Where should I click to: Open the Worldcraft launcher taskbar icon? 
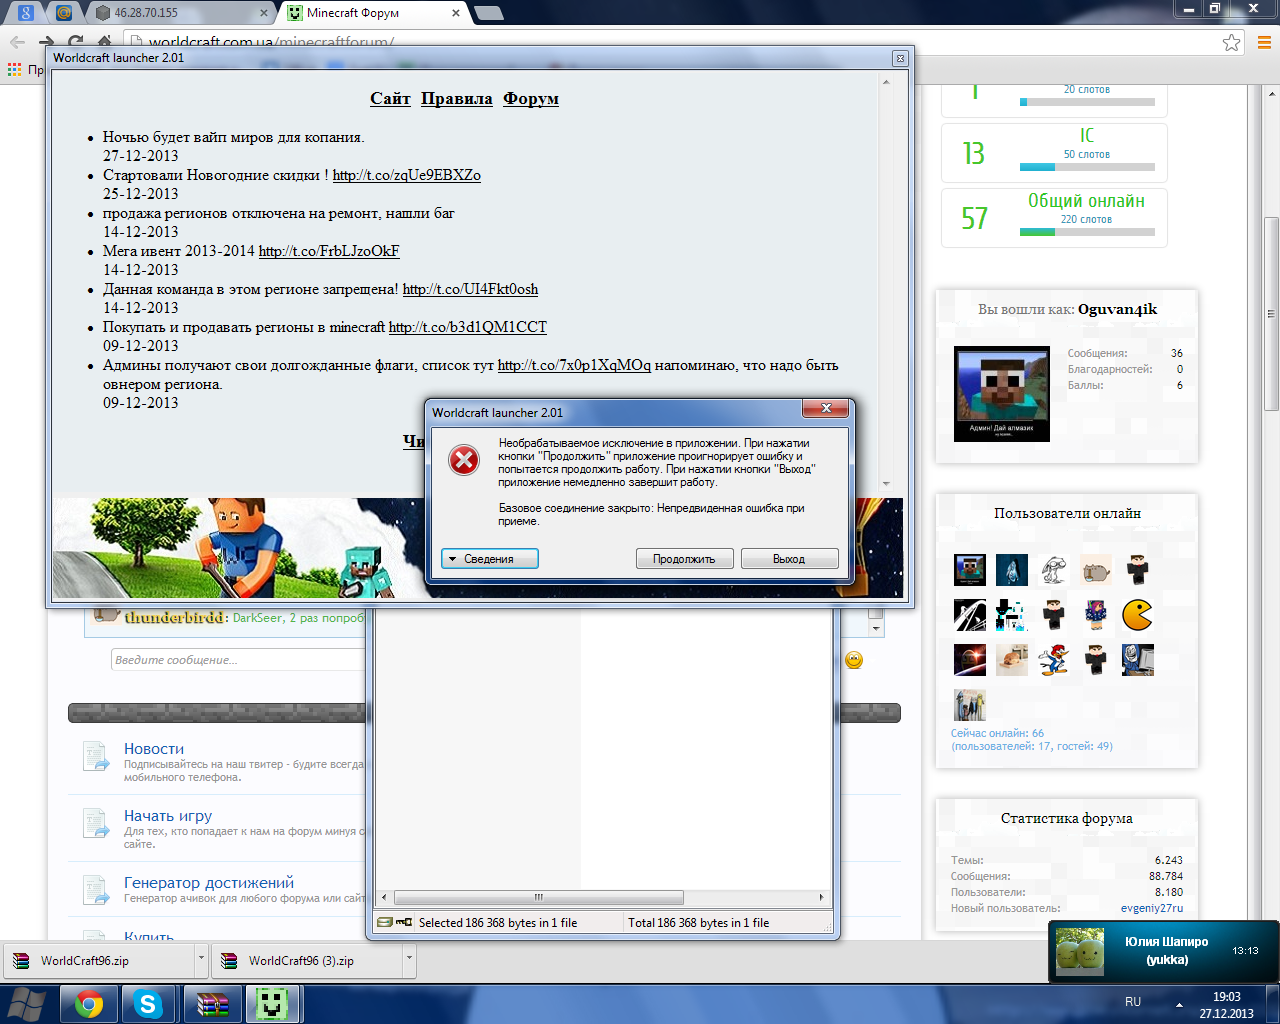272,1004
